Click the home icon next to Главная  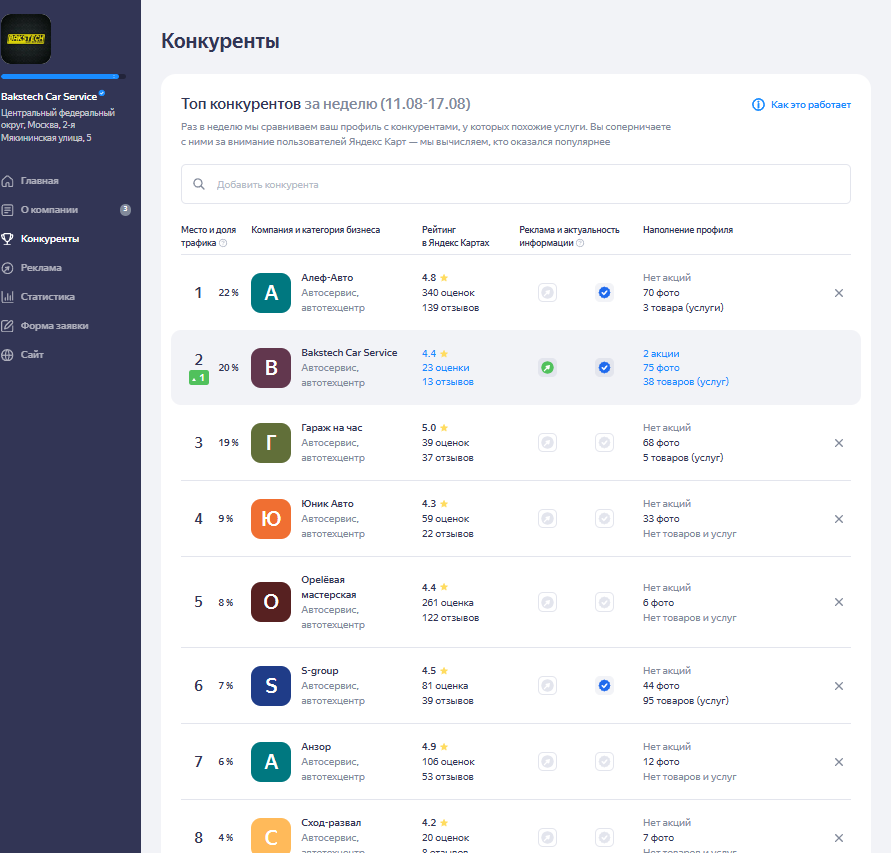point(7,181)
